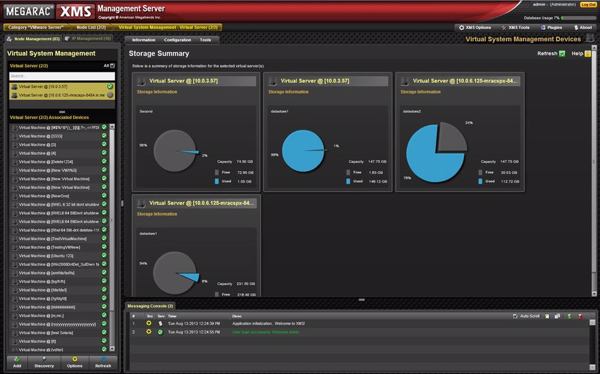Select Virtual Machine @ [TestingVMNew]
This screenshot has width=600, height=374.
point(59,247)
